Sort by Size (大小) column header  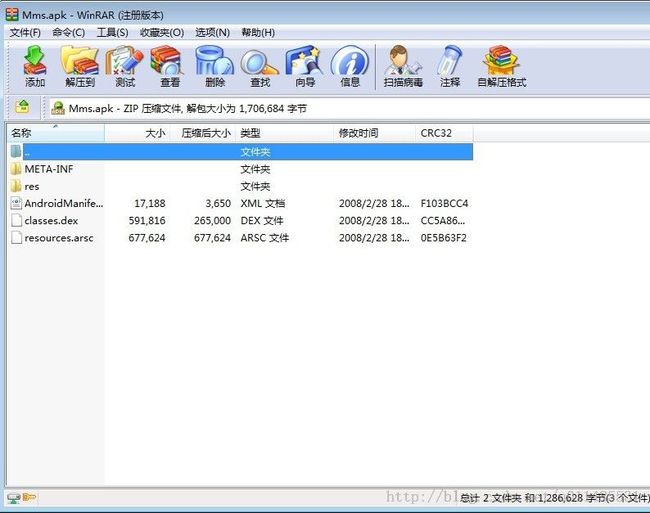click(137, 133)
